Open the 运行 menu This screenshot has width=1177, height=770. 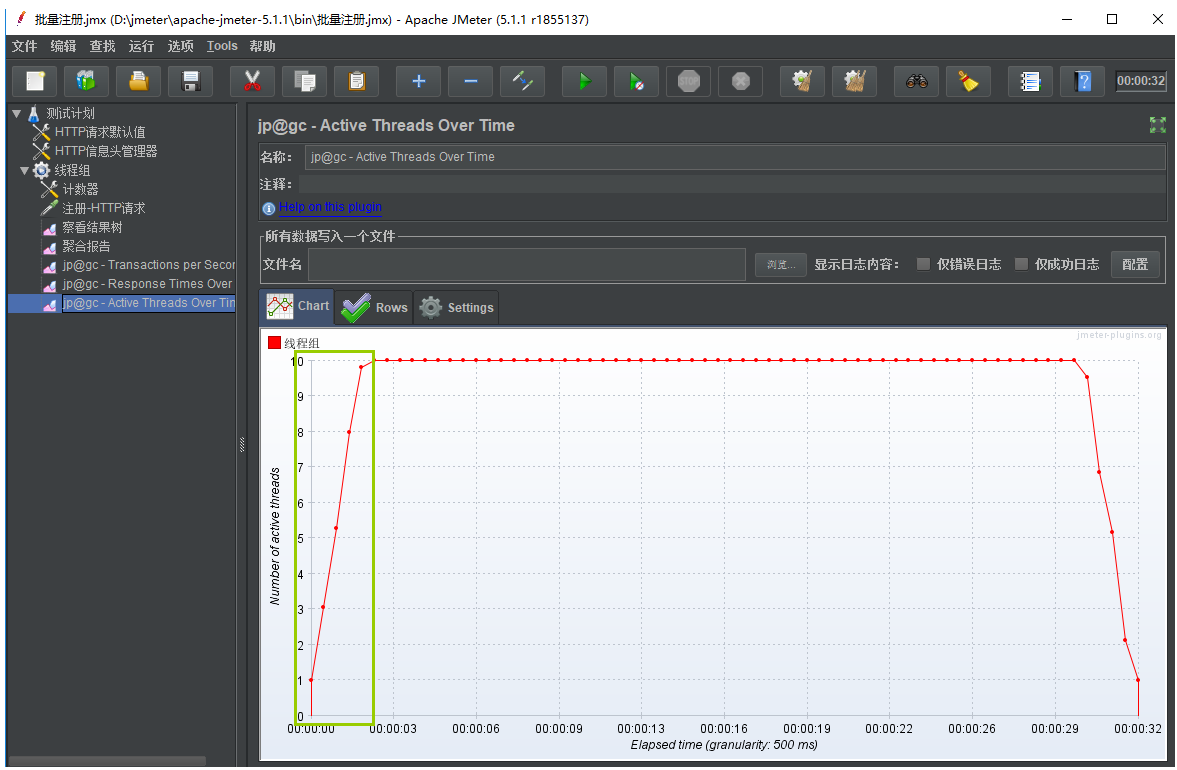click(x=141, y=47)
